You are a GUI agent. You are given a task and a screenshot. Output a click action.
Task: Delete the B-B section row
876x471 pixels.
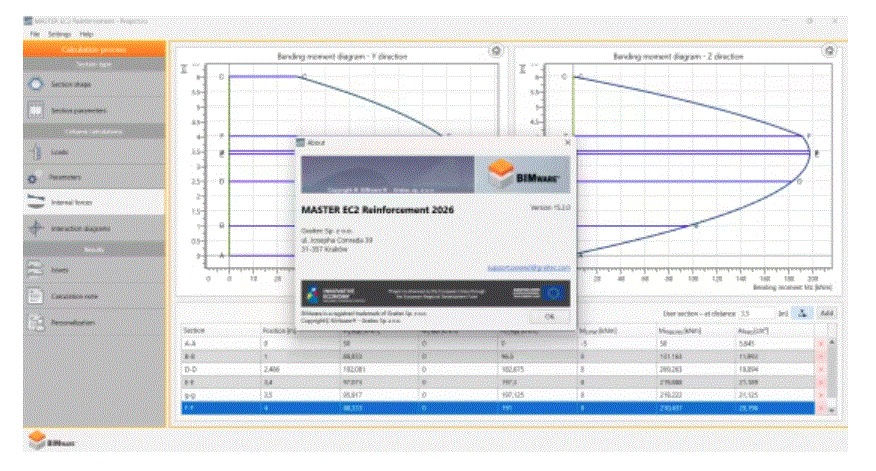point(821,356)
